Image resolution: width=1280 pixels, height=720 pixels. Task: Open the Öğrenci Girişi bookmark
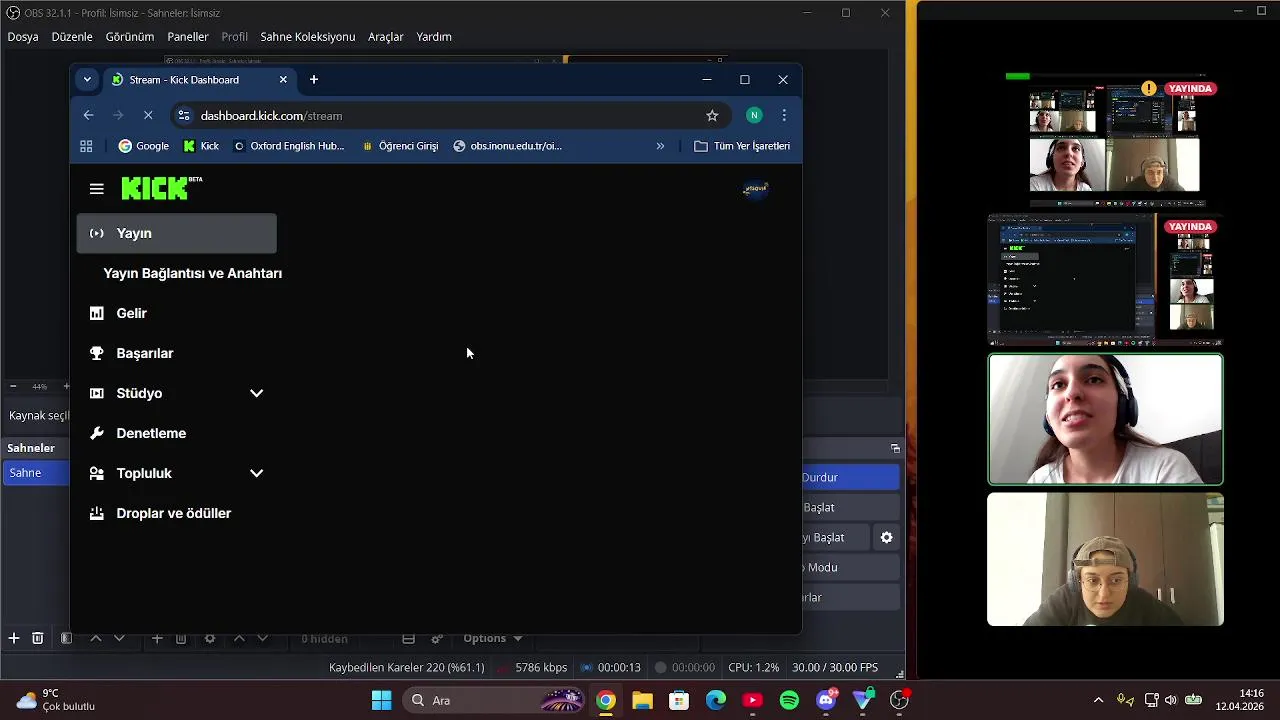[400, 146]
